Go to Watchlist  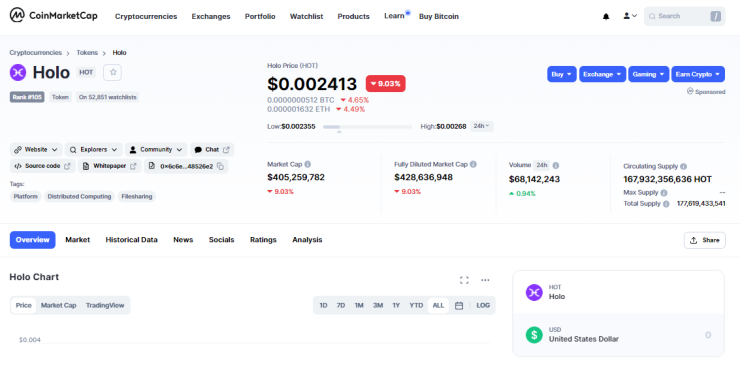click(306, 17)
